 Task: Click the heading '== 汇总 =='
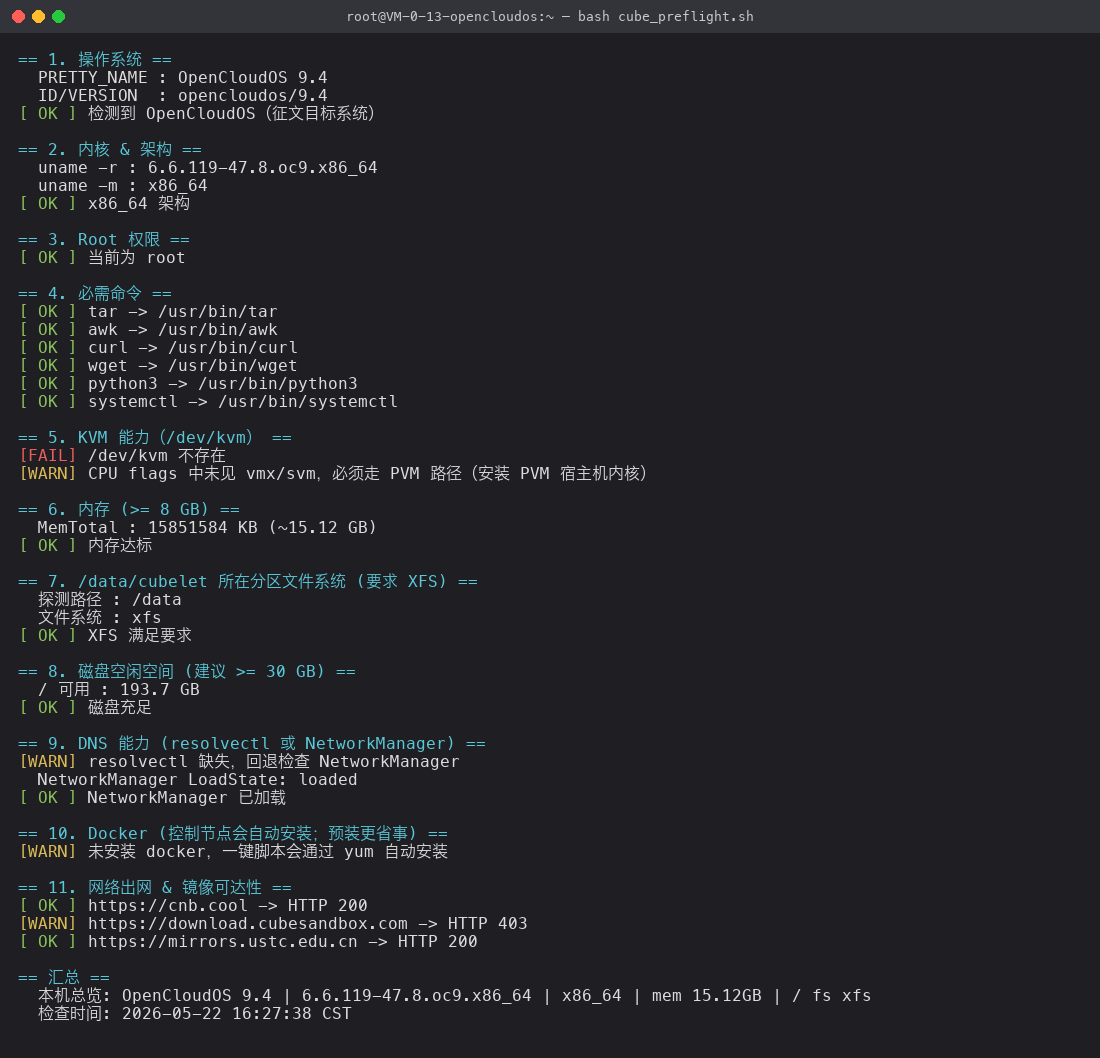click(64, 977)
